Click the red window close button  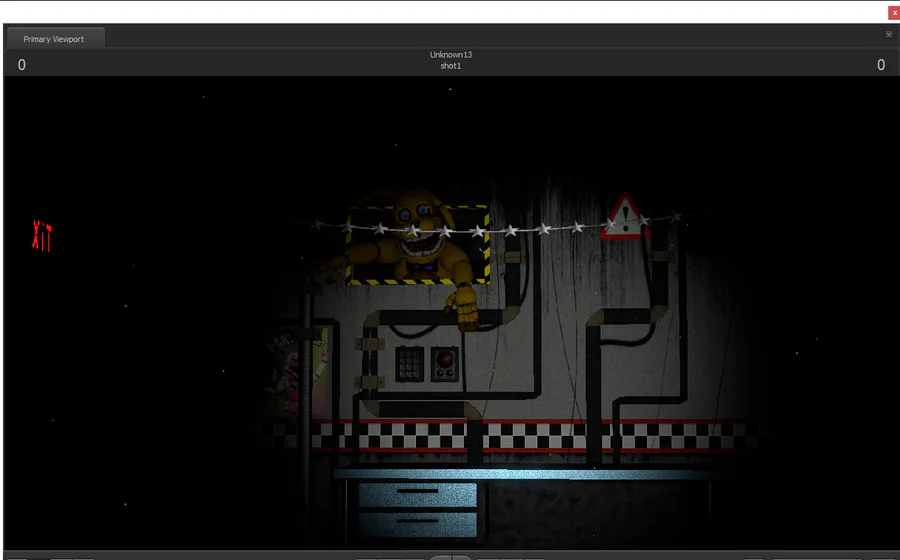tap(894, 12)
